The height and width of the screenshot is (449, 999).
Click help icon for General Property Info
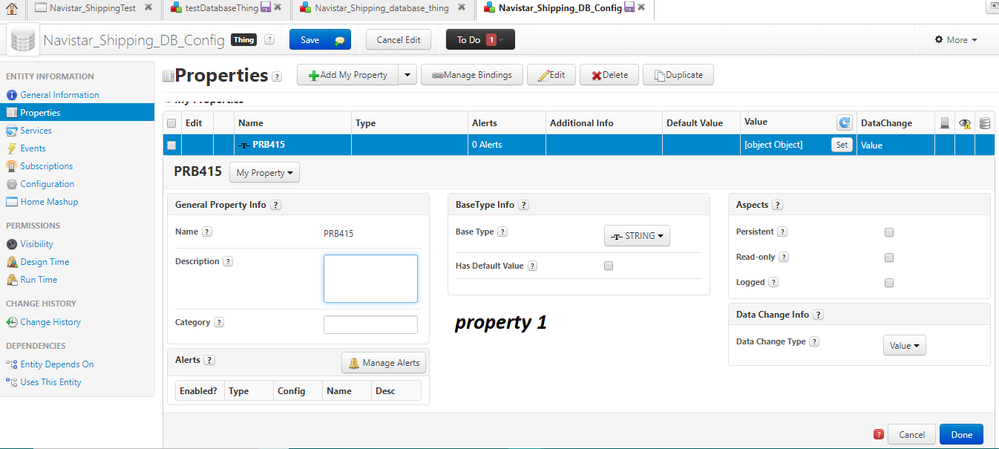tap(276, 205)
